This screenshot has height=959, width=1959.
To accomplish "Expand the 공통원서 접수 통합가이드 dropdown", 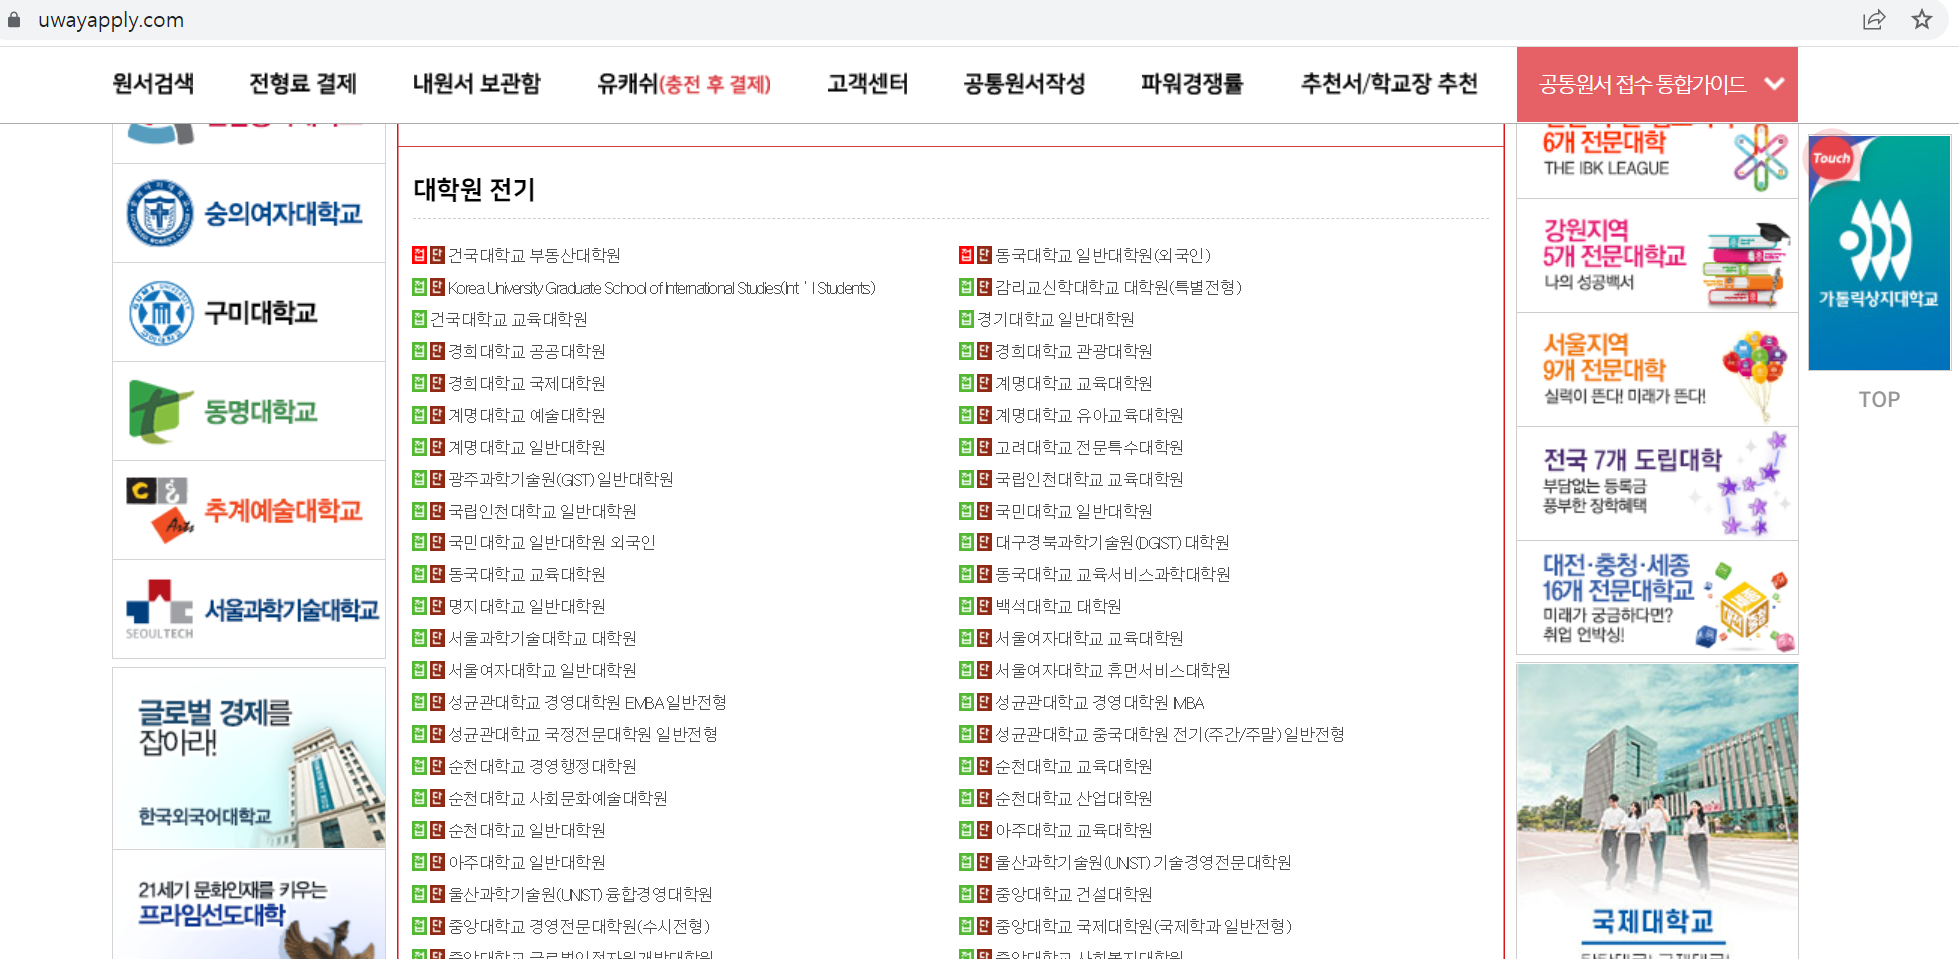I will pos(1657,84).
